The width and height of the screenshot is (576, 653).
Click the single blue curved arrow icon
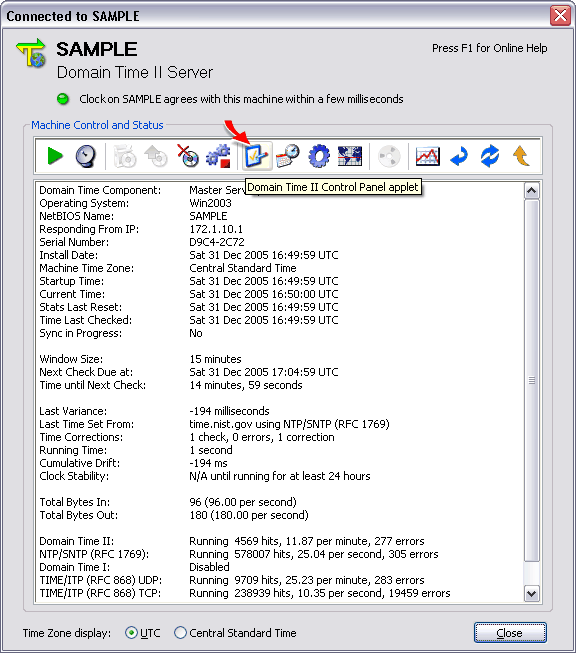(x=459, y=156)
